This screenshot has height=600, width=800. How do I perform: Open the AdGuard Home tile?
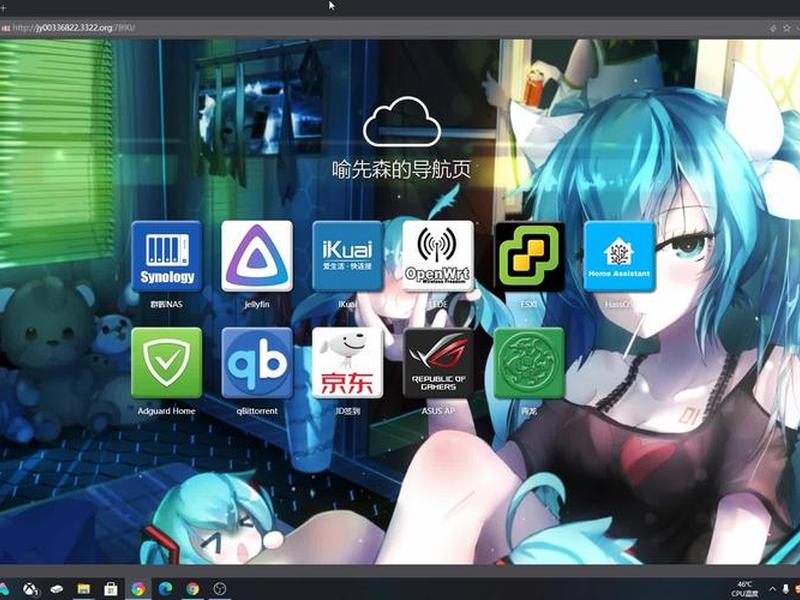coord(167,363)
